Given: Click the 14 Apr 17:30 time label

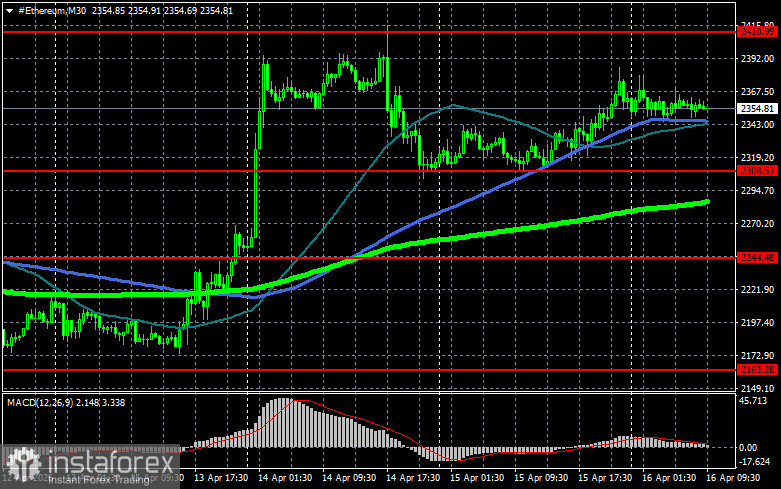Looking at the screenshot, I should coord(413,478).
